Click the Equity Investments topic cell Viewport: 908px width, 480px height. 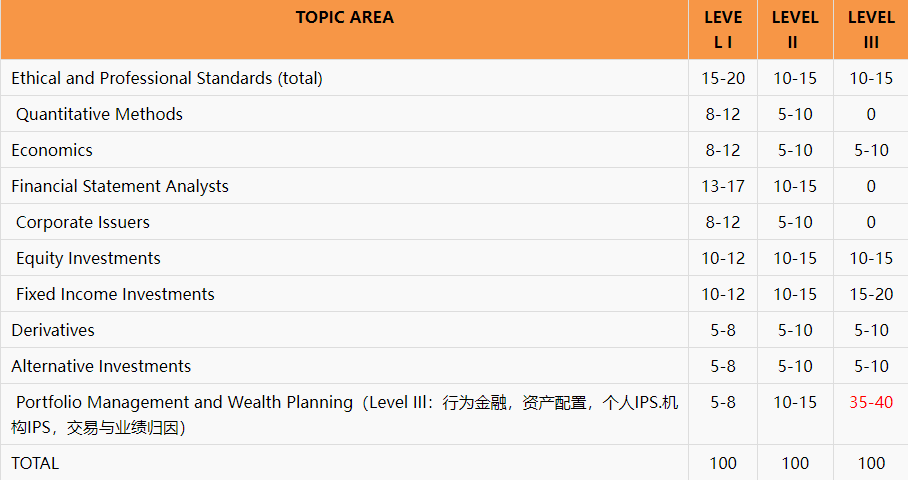click(88, 258)
